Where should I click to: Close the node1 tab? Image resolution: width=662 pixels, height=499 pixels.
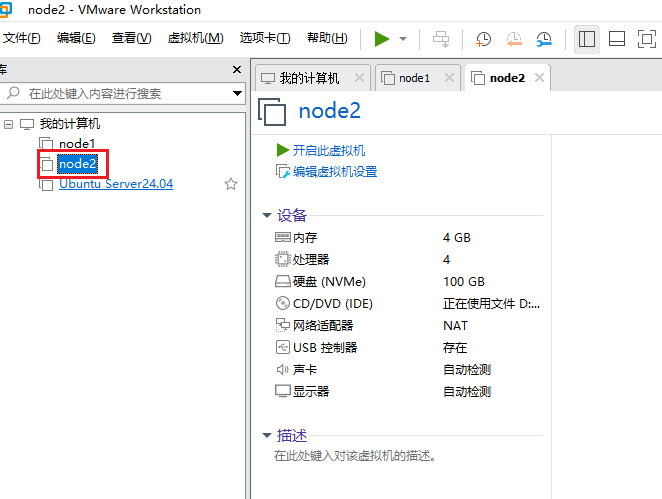tap(449, 78)
